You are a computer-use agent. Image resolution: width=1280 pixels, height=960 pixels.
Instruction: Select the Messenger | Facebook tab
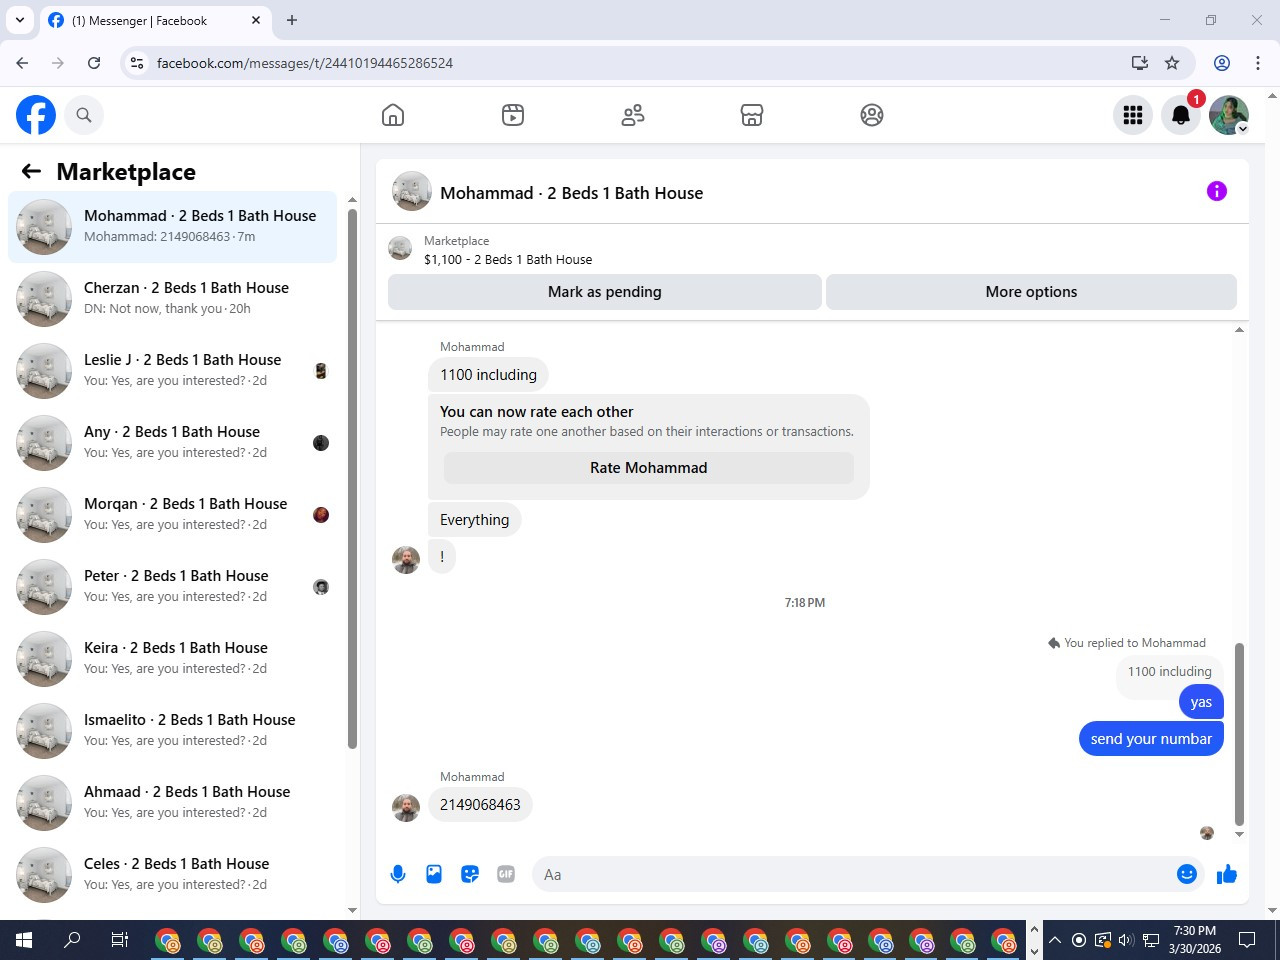point(155,20)
